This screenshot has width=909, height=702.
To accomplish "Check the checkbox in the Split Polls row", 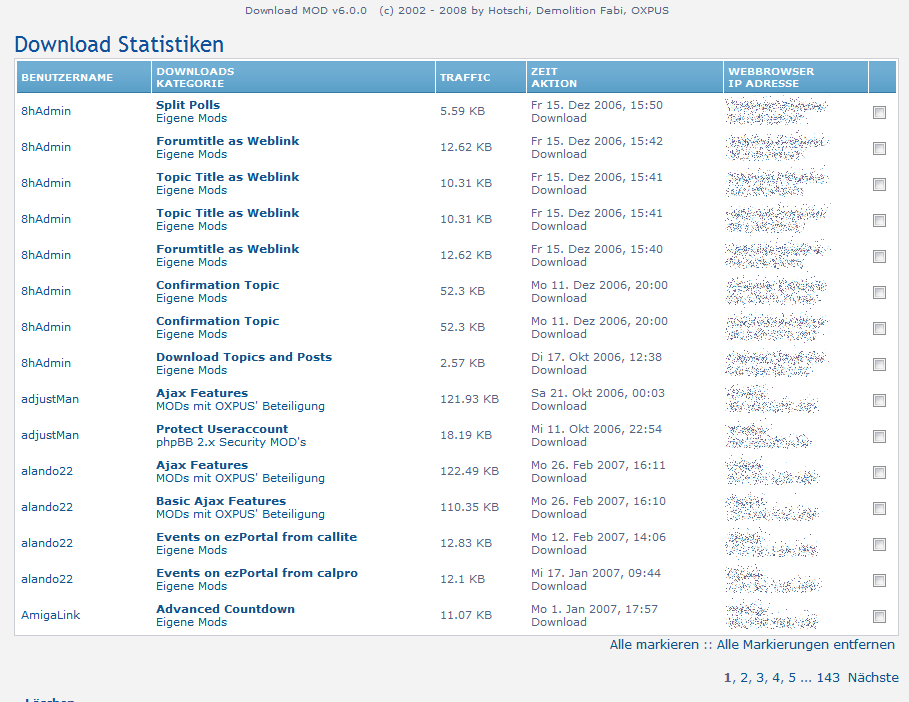I will pyautogui.click(x=879, y=113).
